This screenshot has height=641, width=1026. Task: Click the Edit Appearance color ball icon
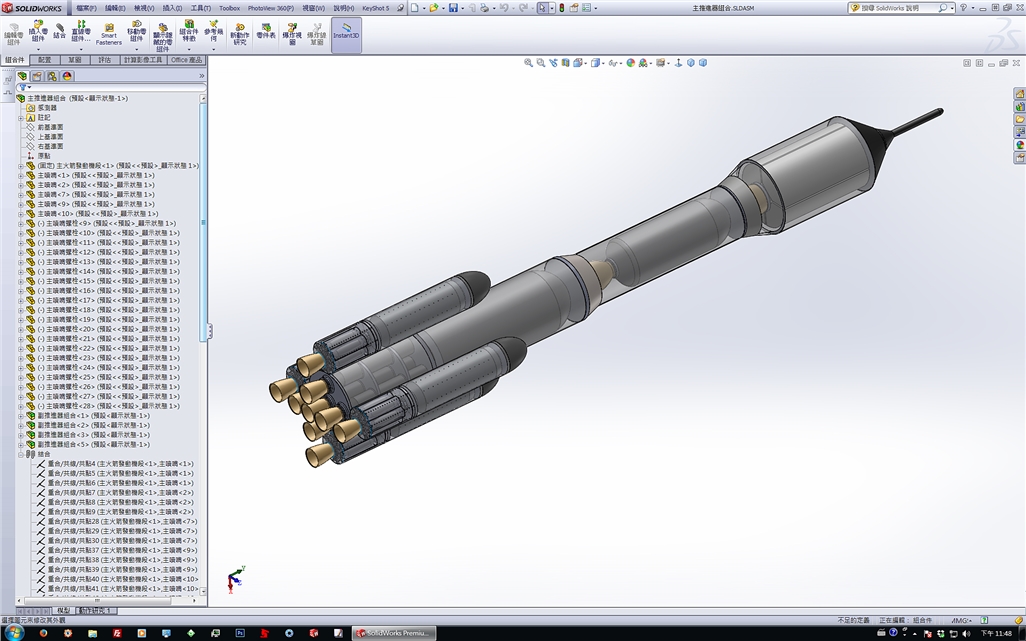[630, 63]
